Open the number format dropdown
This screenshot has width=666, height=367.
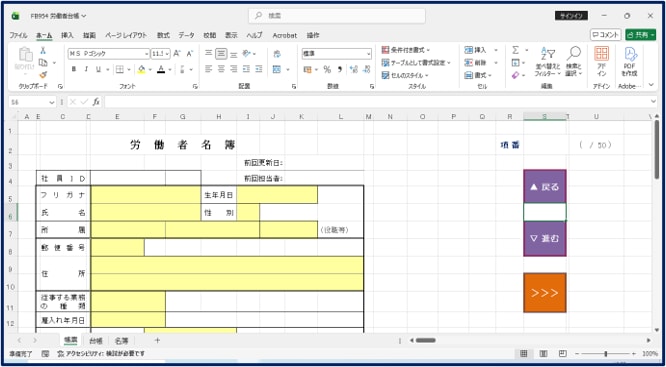point(368,54)
